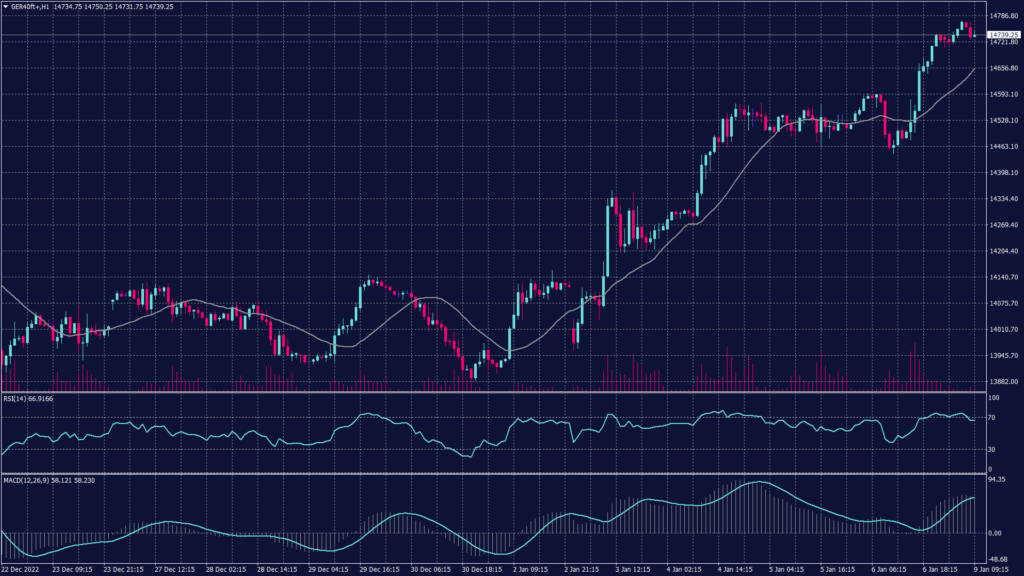
Task: Click the GER40ft+,H1 symbol title
Action: (36, 6)
